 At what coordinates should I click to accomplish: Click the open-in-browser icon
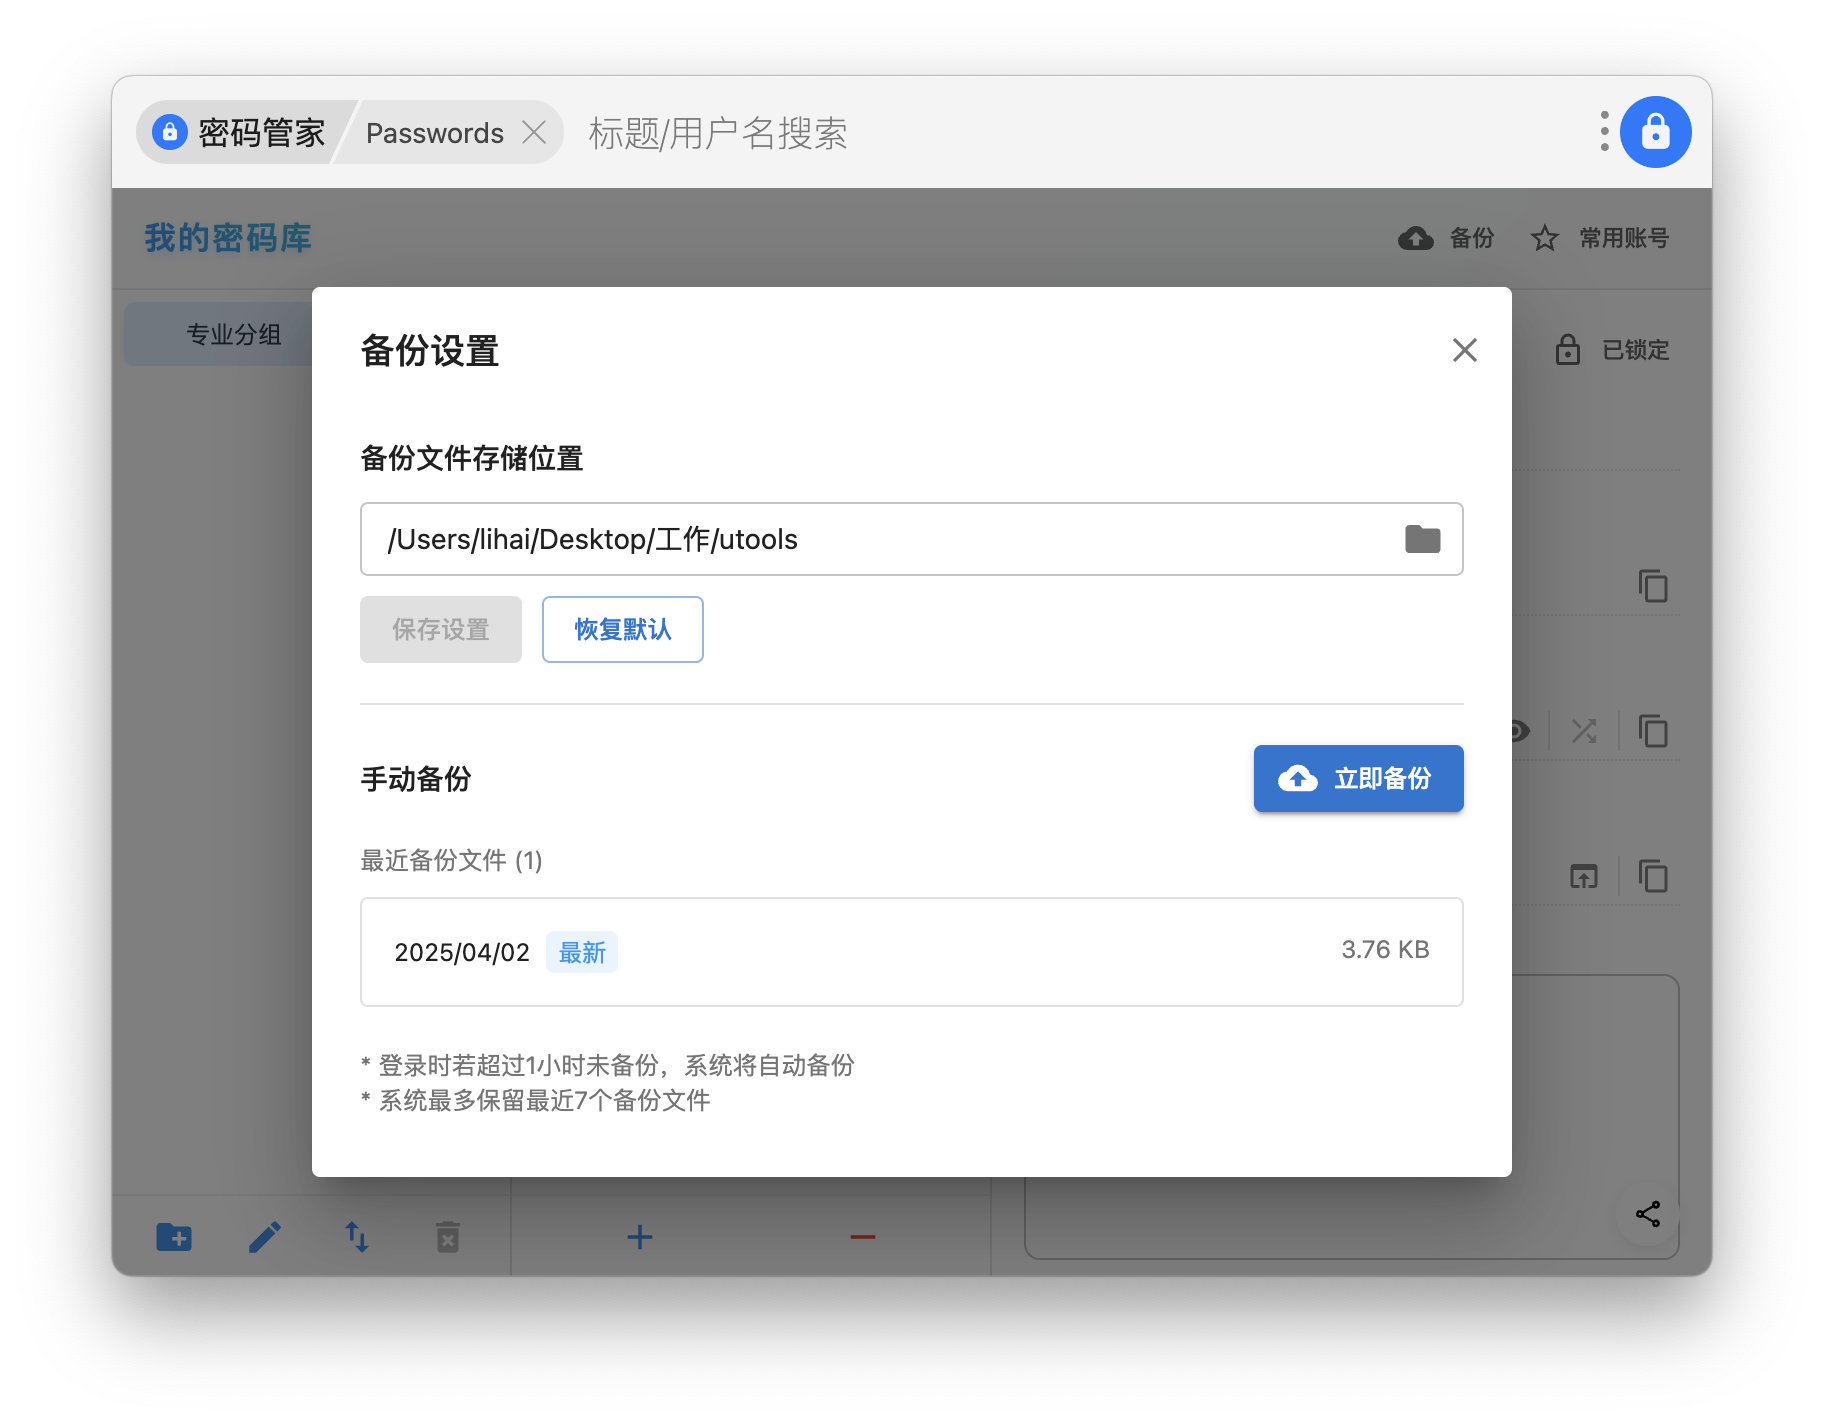(x=1584, y=876)
